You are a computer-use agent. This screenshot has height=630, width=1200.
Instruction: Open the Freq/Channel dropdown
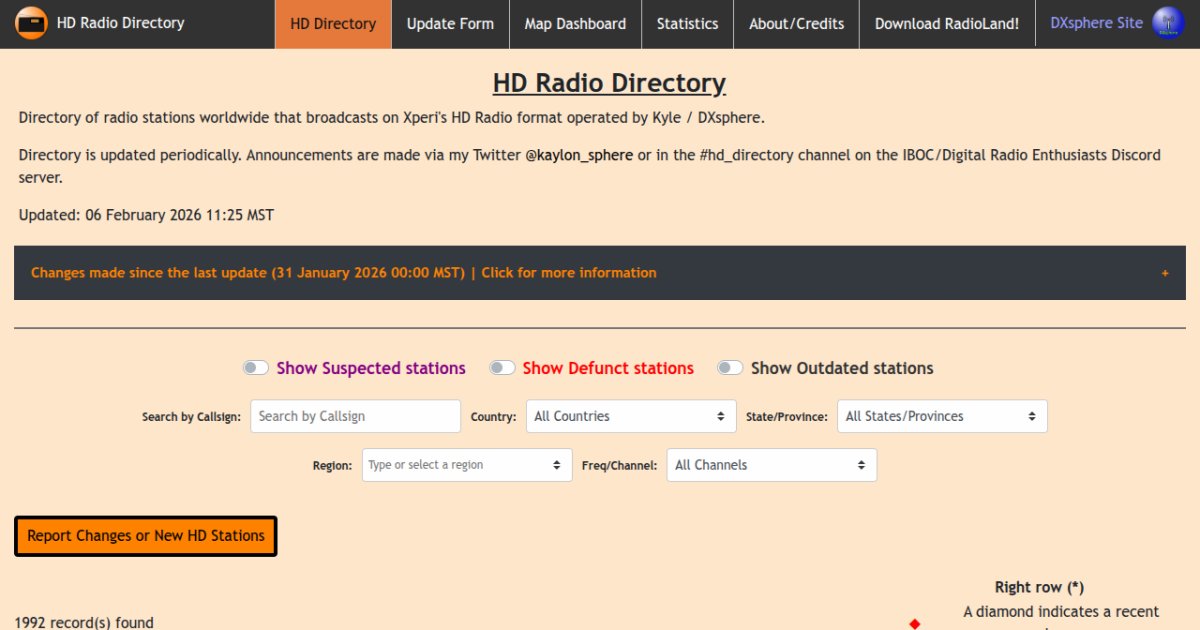771,465
